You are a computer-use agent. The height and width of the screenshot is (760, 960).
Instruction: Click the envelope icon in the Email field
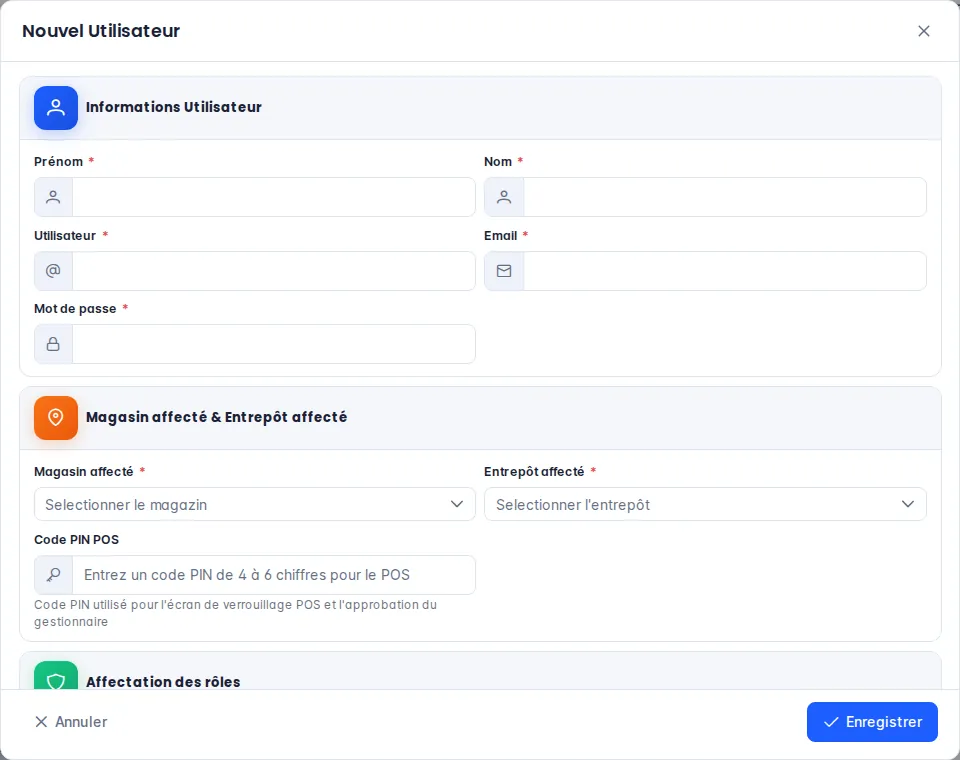(x=504, y=271)
